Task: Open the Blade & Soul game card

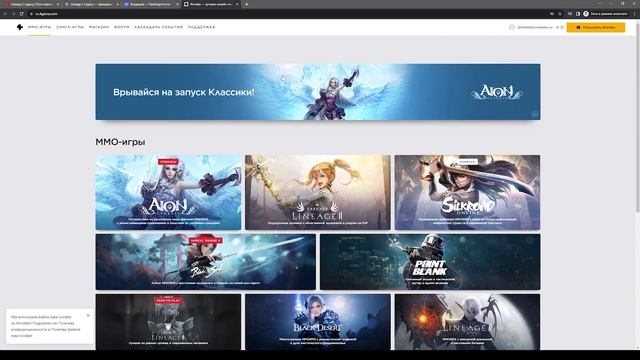Action: pyautogui.click(x=206, y=262)
